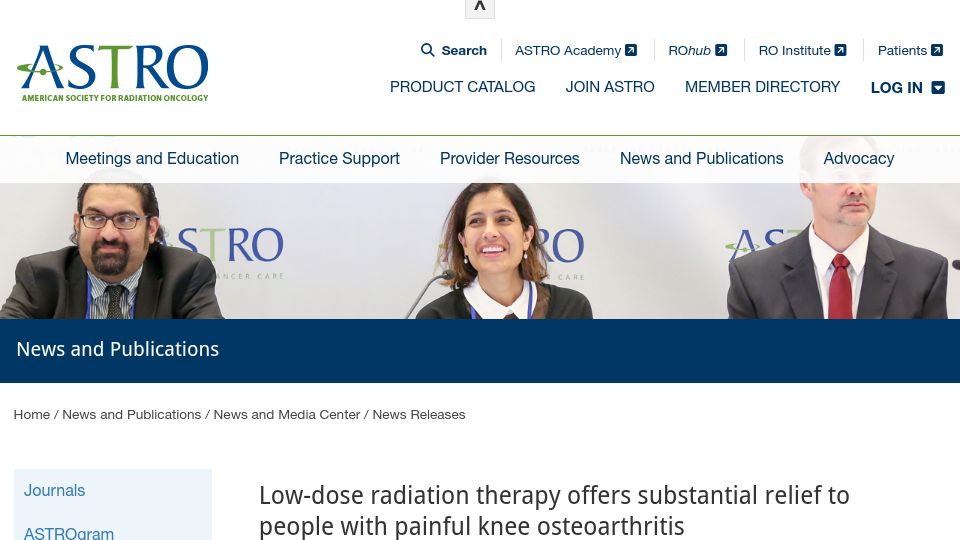This screenshot has width=960, height=540.
Task: Click News and Publications breadcrumb
Action: click(132, 414)
